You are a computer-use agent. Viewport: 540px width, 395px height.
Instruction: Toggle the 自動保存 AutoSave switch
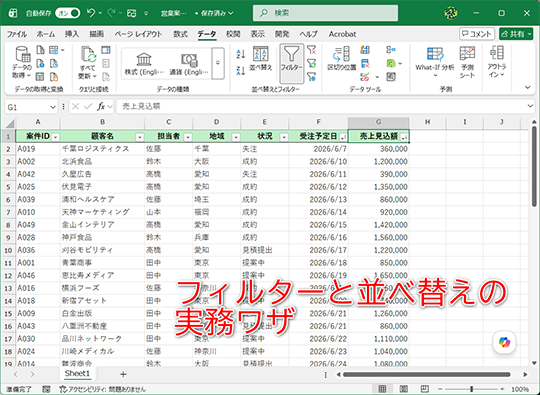pyautogui.click(x=68, y=13)
